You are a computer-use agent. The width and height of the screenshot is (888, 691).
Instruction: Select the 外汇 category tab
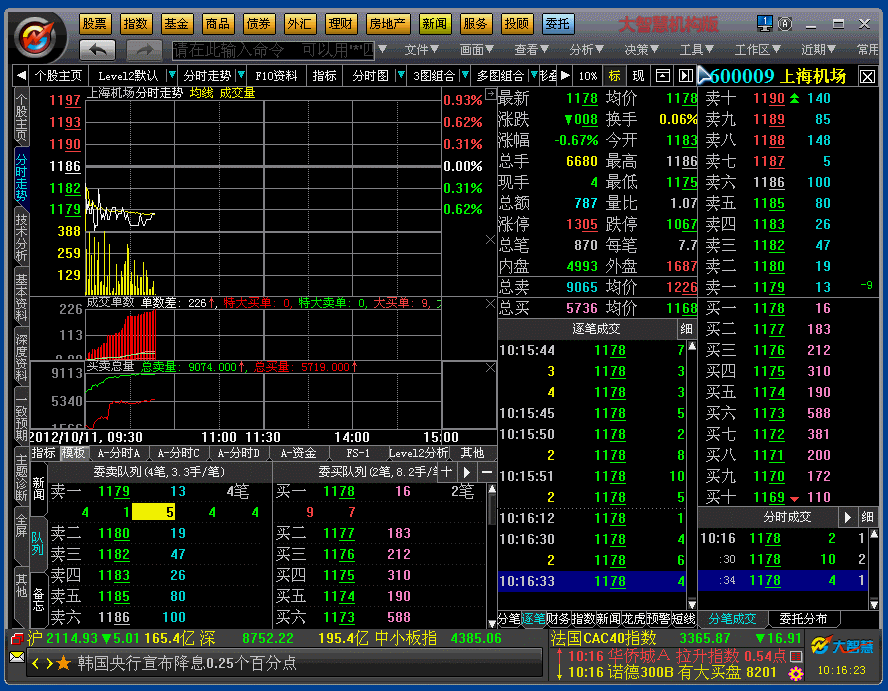299,24
